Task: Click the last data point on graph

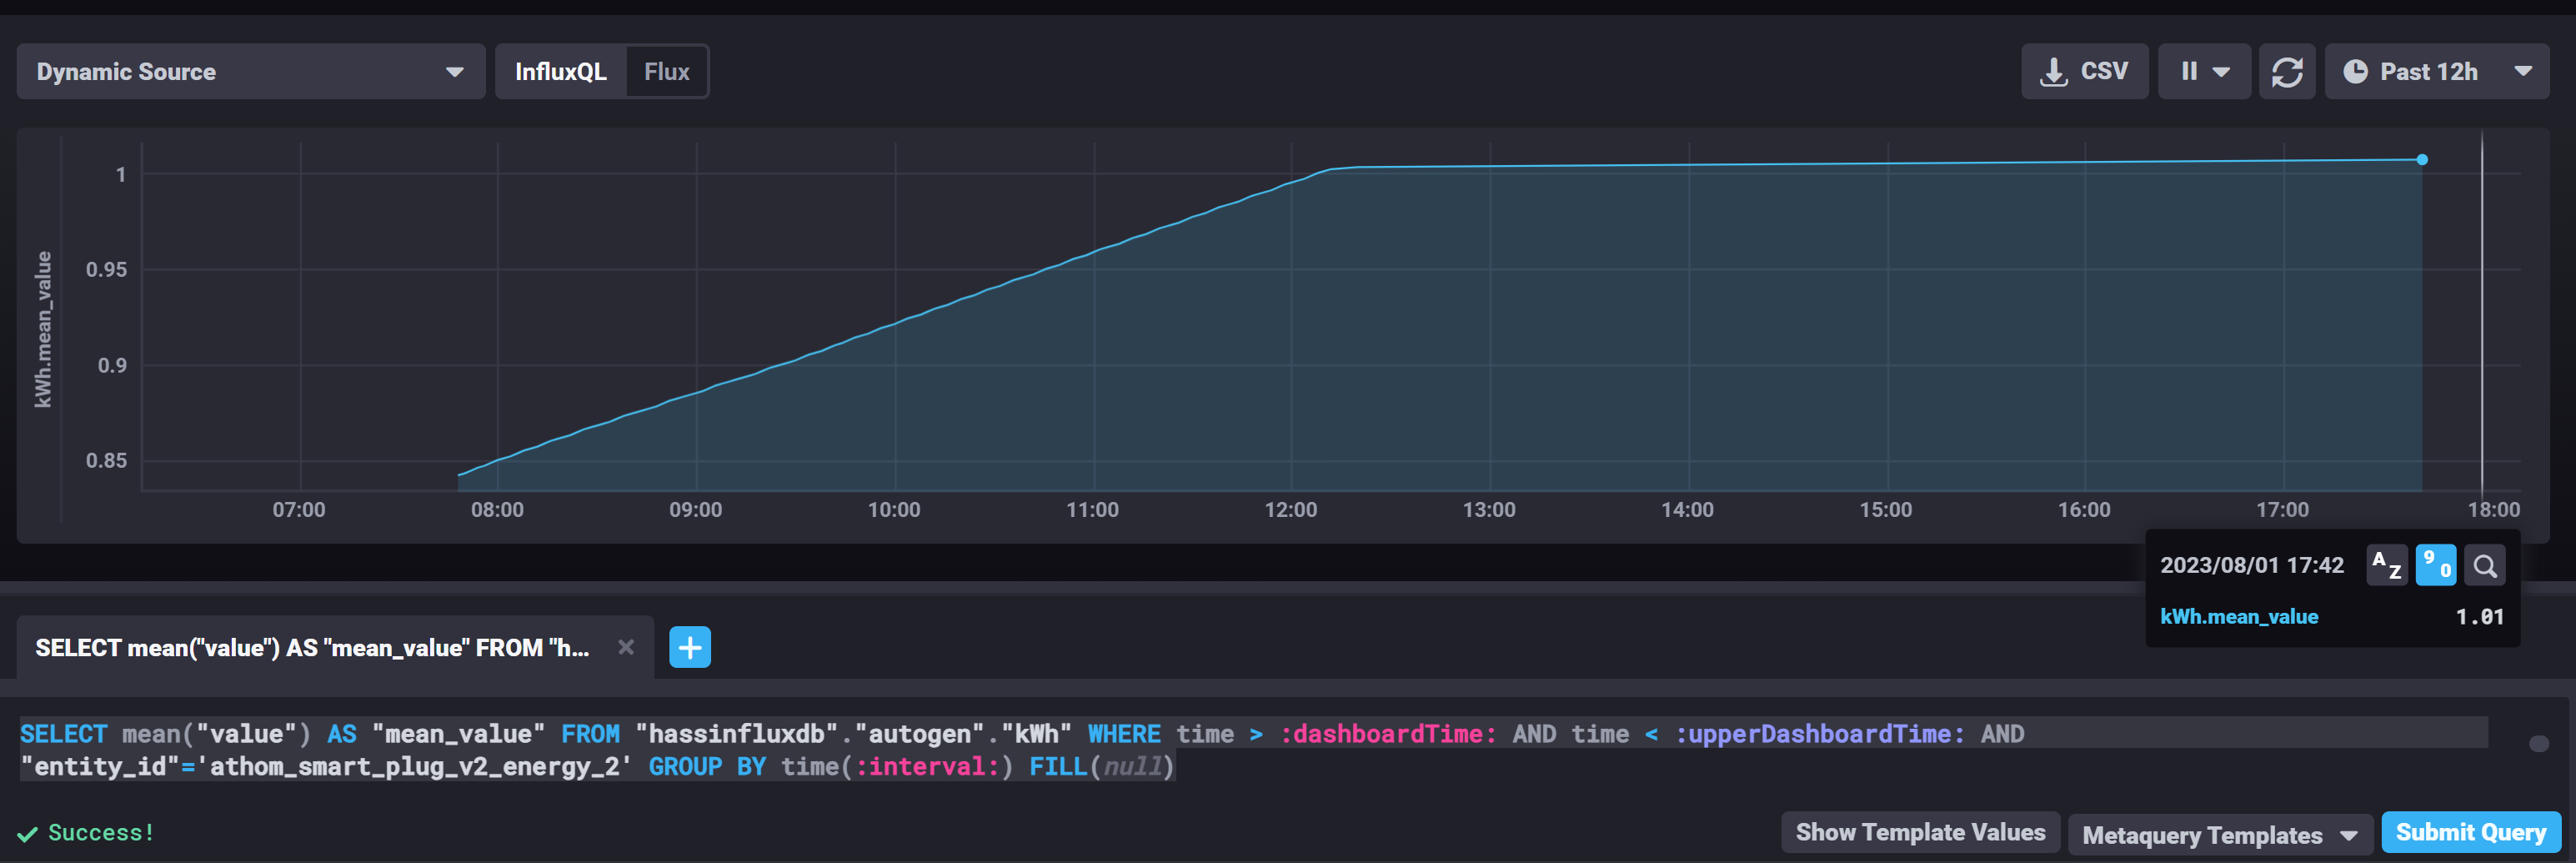Action: tap(2422, 159)
